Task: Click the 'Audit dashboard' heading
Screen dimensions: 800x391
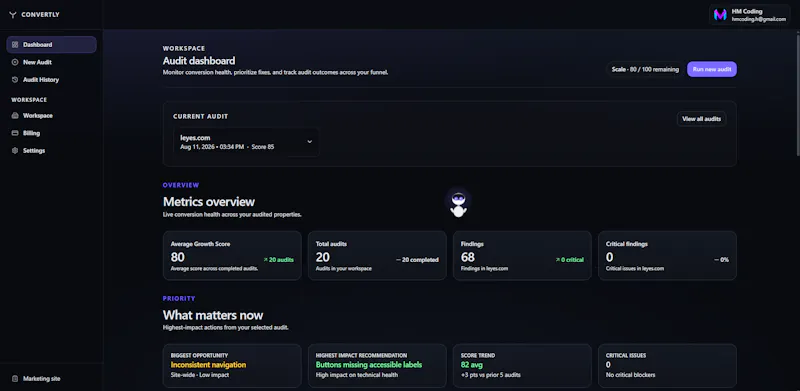Action: point(199,61)
